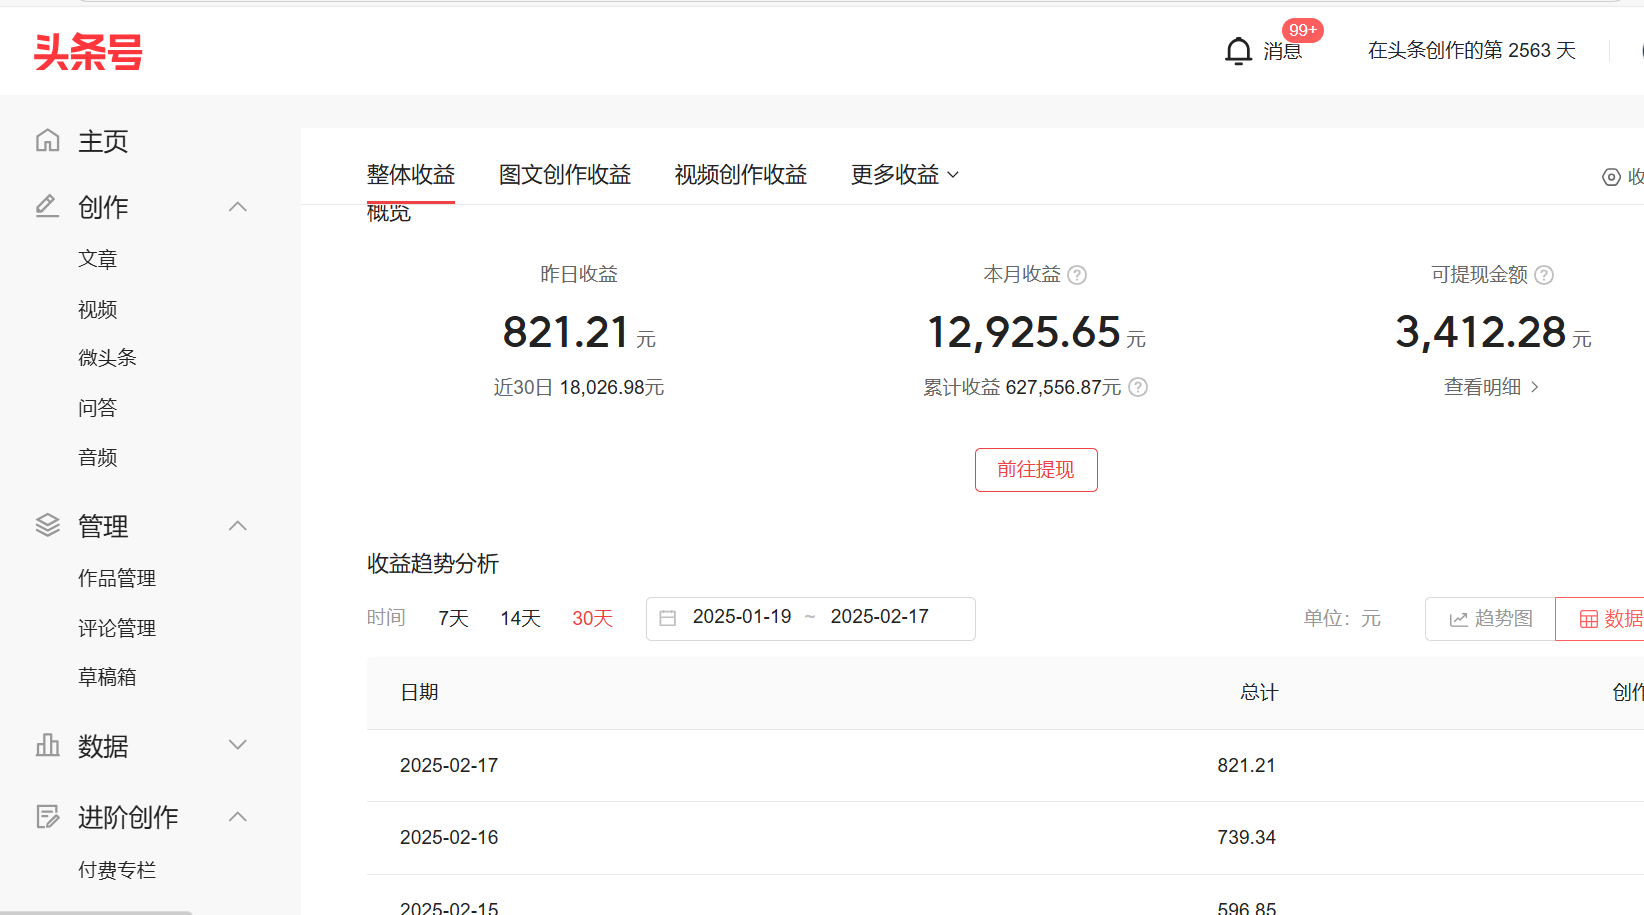Click the 12,925.65 monthly earnings value
Screen dimensions: 1644x915
coord(1024,332)
